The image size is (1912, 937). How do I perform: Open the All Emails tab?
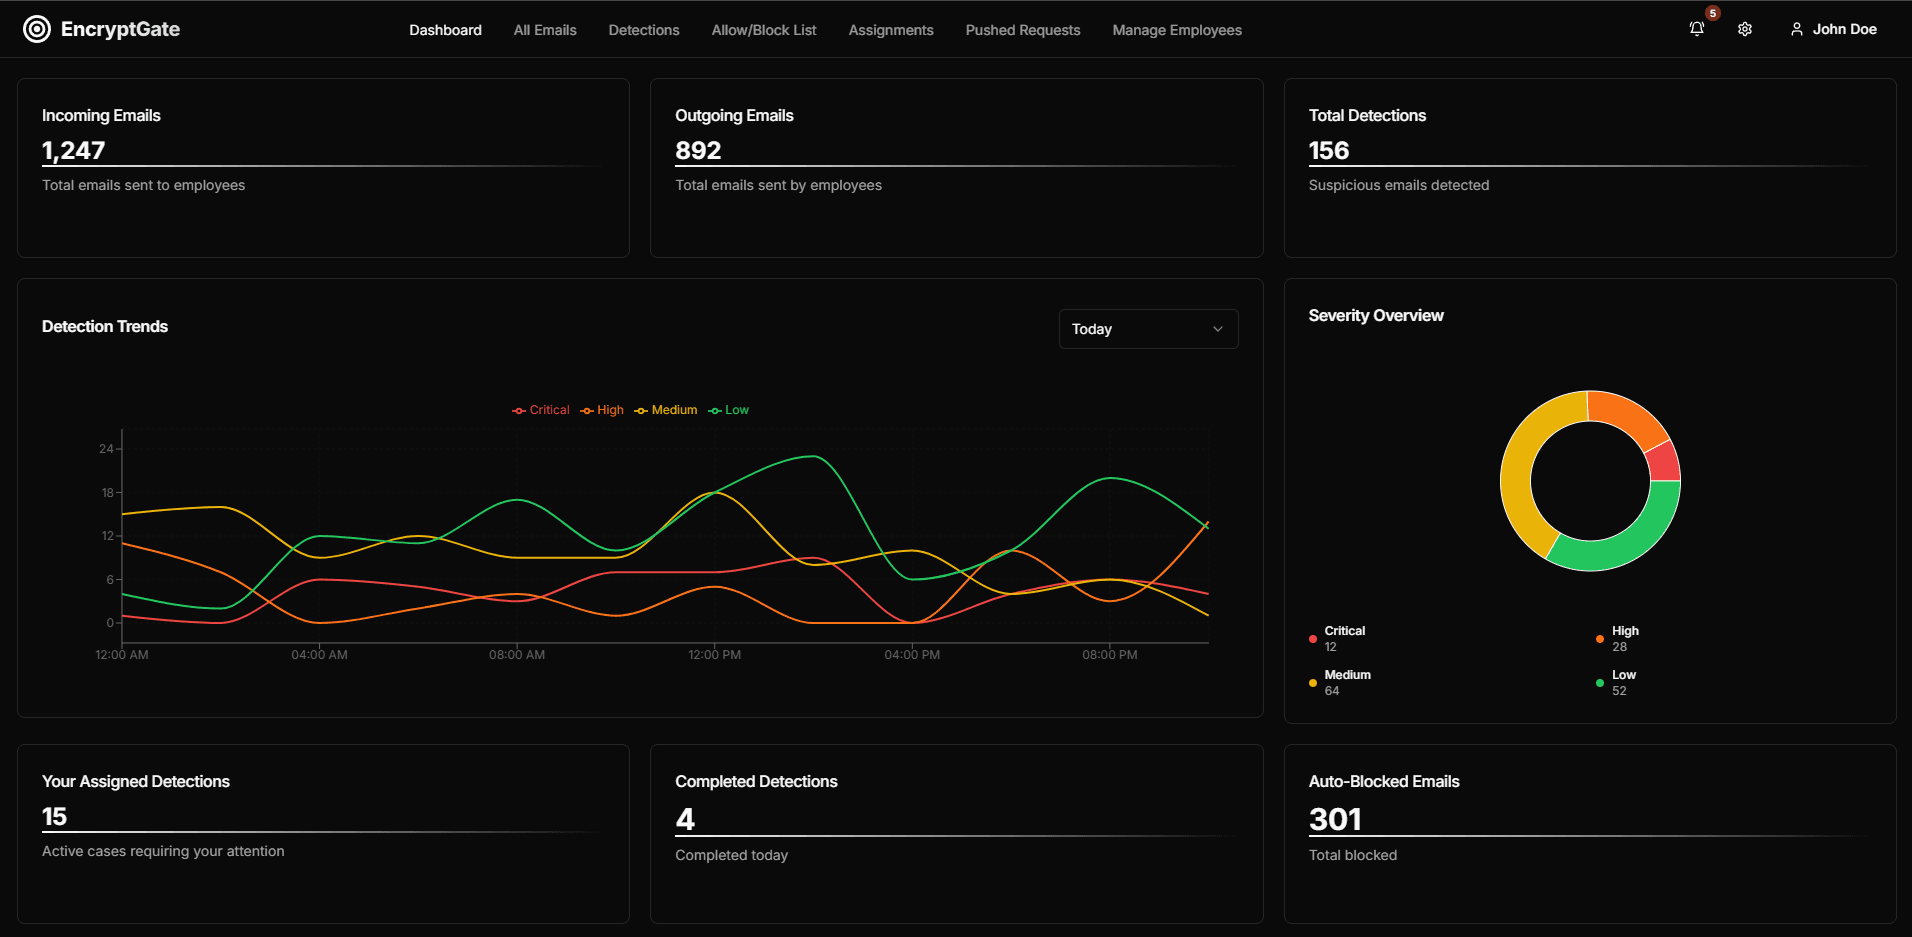545,30
